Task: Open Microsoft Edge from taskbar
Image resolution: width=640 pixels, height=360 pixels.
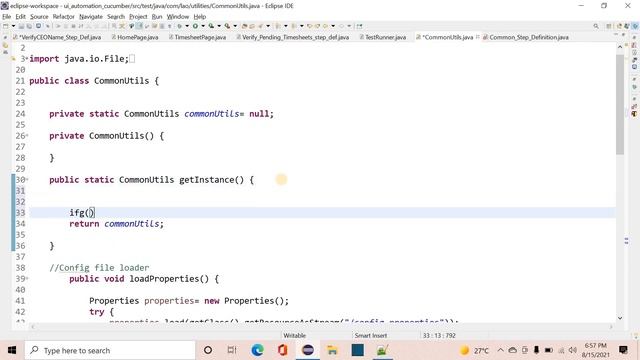Action: click(x=258, y=350)
